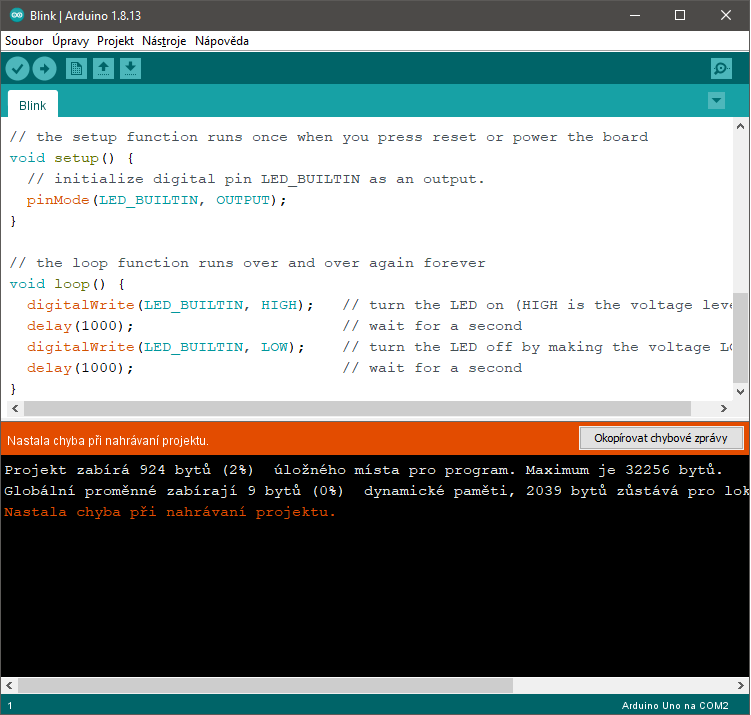Click the Verify sketch checkmark icon
The image size is (751, 715).
(18, 68)
